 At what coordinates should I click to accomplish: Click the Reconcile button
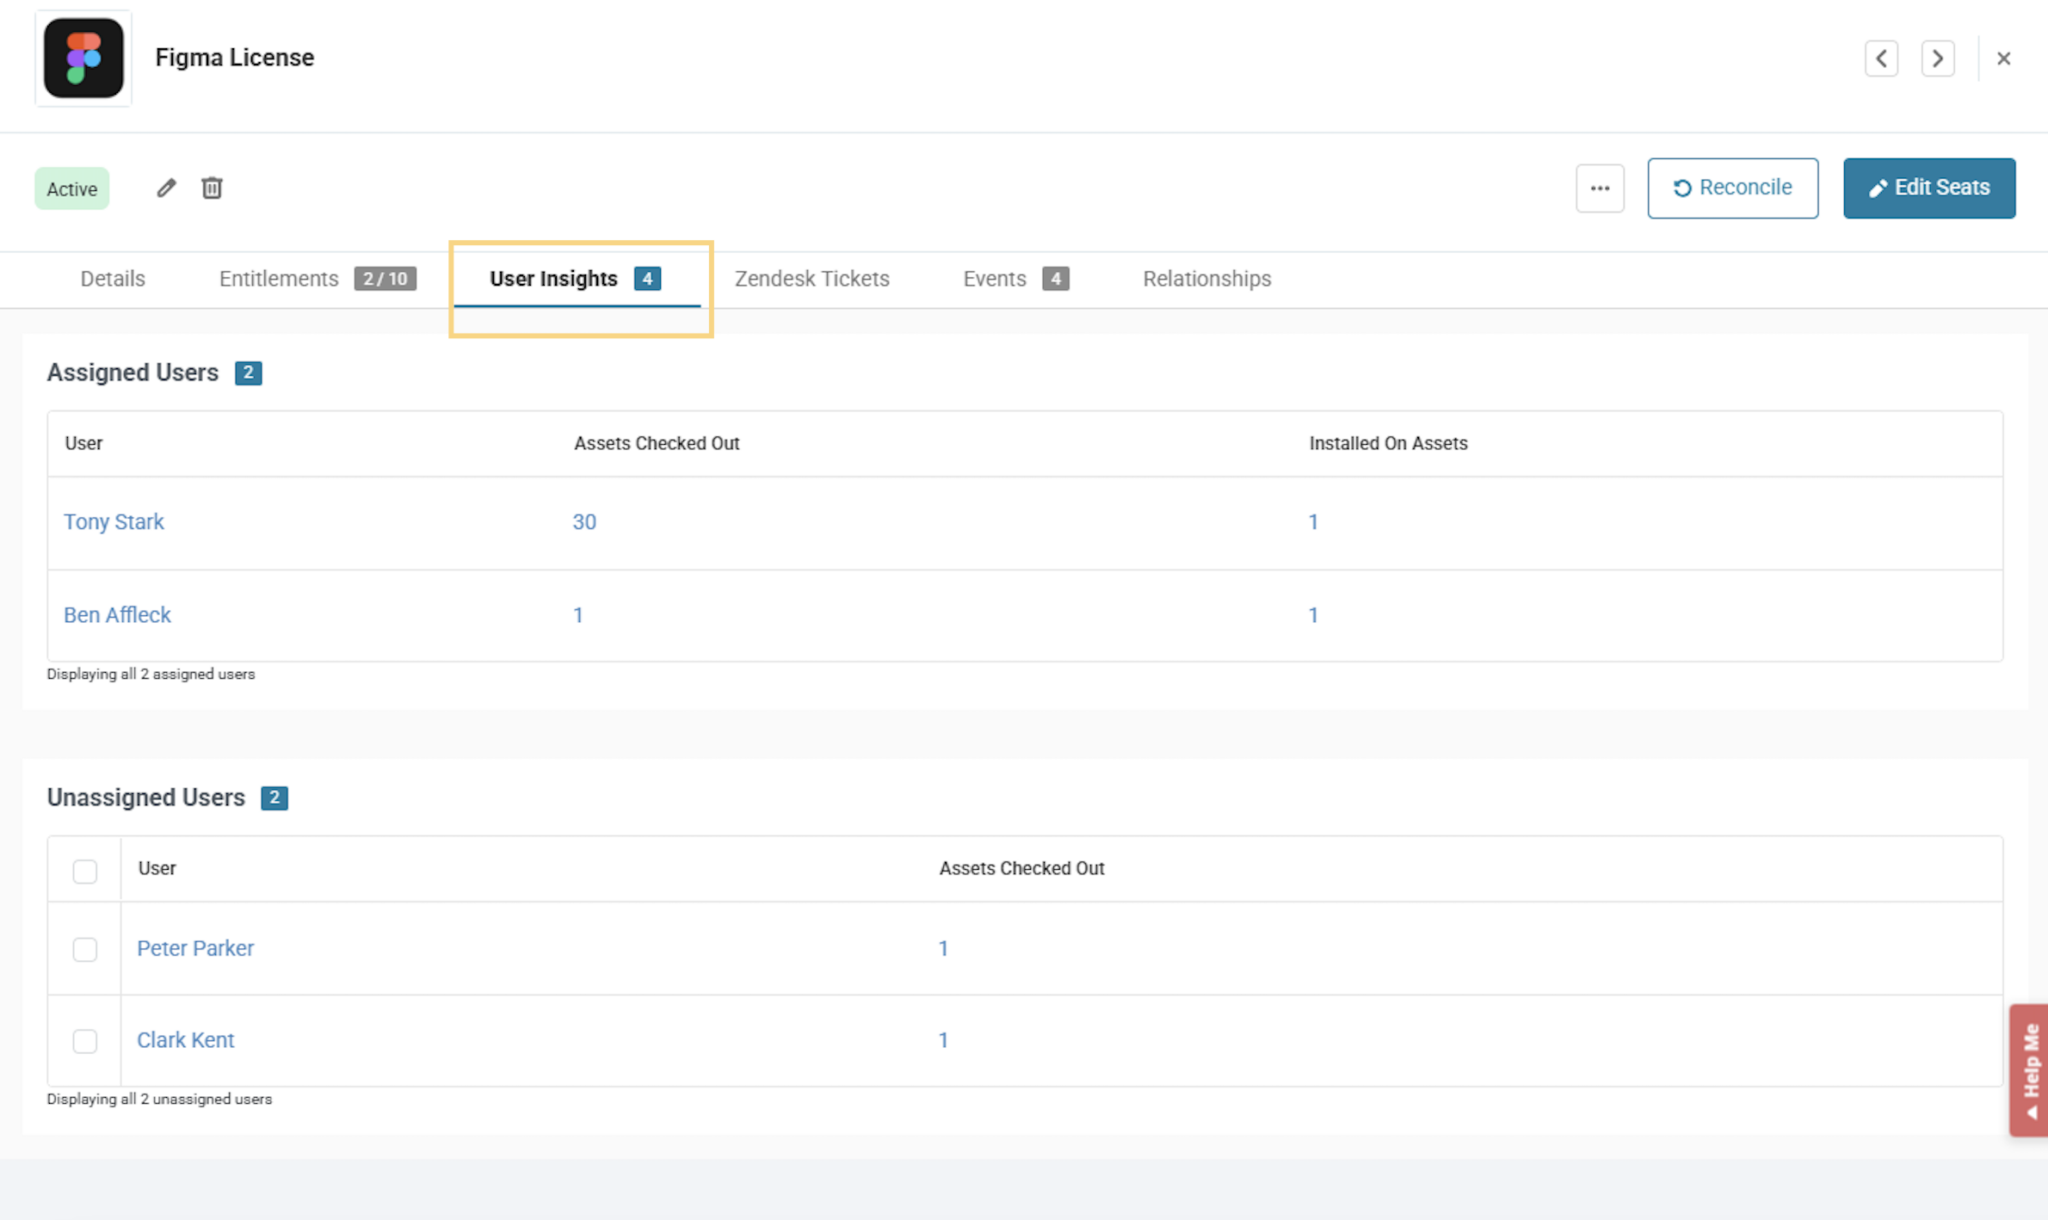coord(1732,188)
